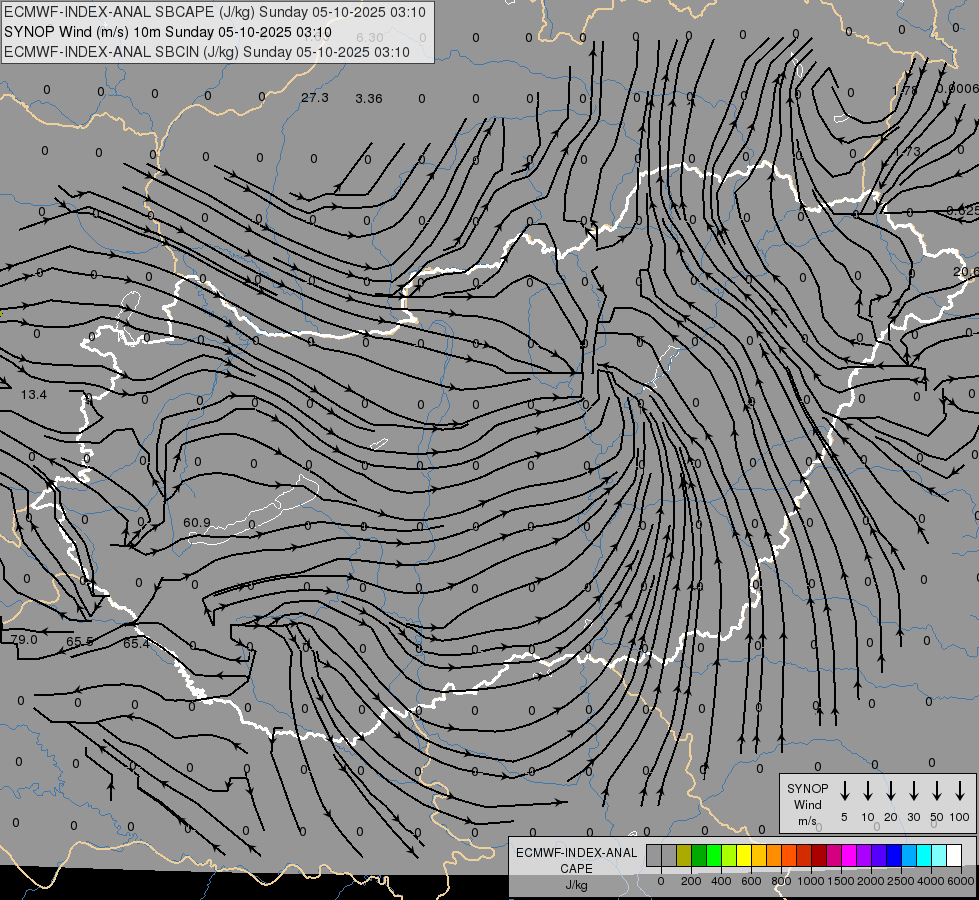Click the 27.3 CAPE value on the map

(x=315, y=97)
